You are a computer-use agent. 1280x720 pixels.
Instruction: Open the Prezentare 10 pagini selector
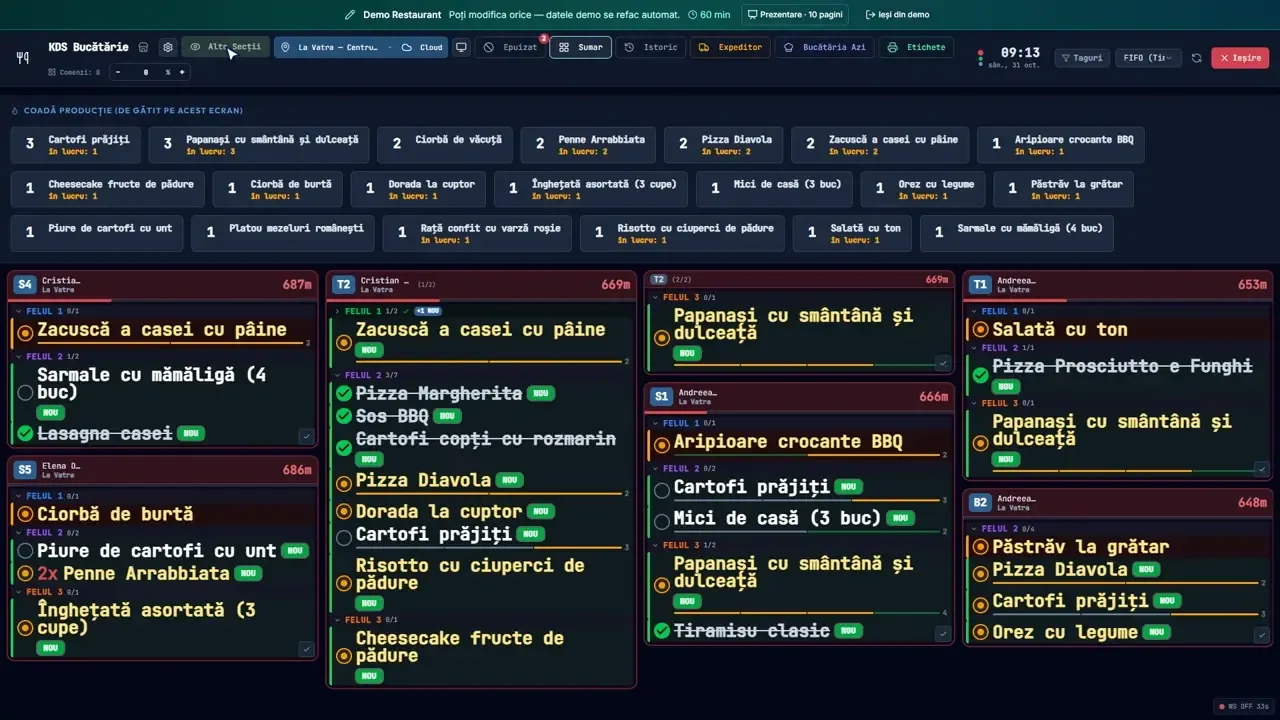(795, 15)
